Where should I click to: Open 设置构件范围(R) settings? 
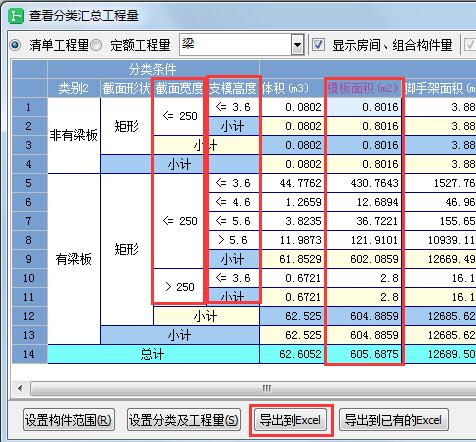(69, 420)
